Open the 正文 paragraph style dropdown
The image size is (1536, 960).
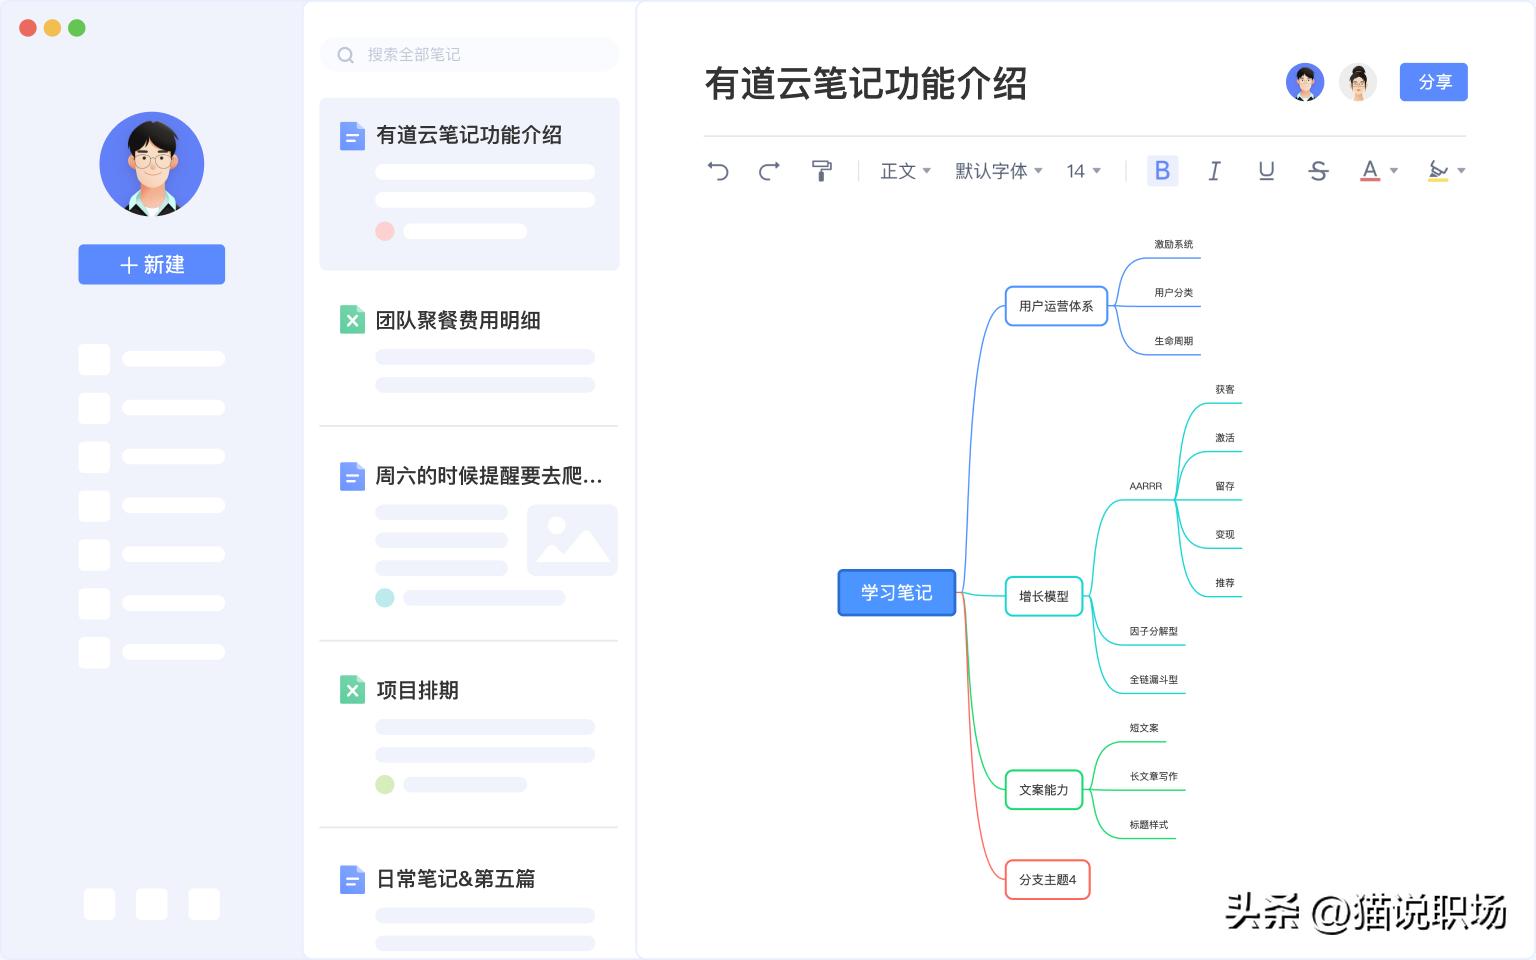(x=903, y=171)
